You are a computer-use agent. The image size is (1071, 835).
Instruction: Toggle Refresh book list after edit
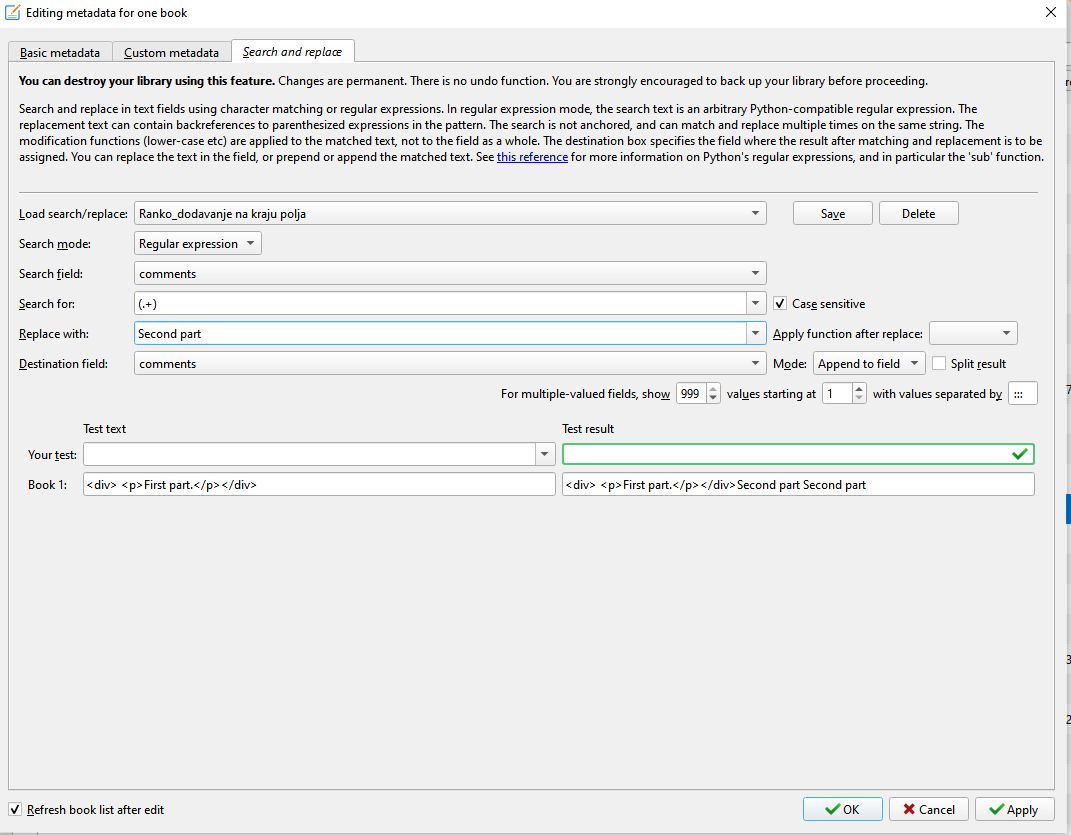tap(15, 809)
